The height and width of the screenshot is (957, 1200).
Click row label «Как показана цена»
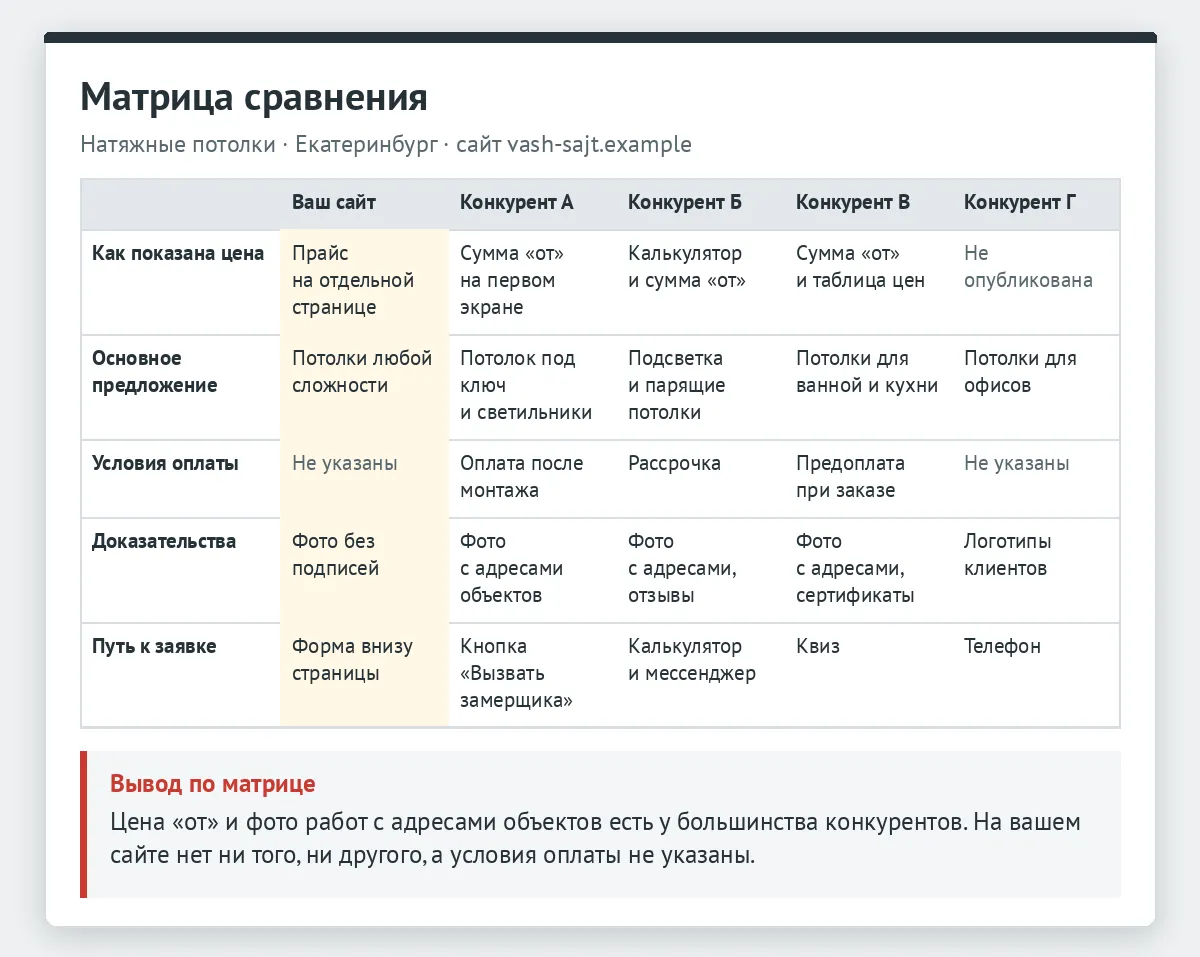pyautogui.click(x=178, y=253)
